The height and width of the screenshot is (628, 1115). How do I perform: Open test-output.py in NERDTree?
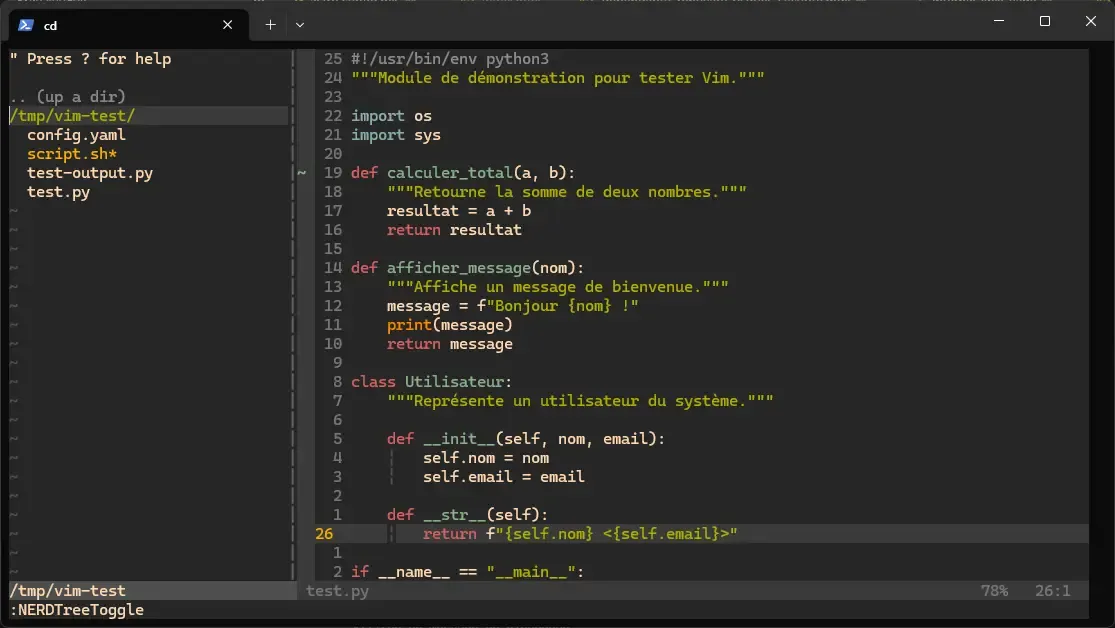(89, 172)
